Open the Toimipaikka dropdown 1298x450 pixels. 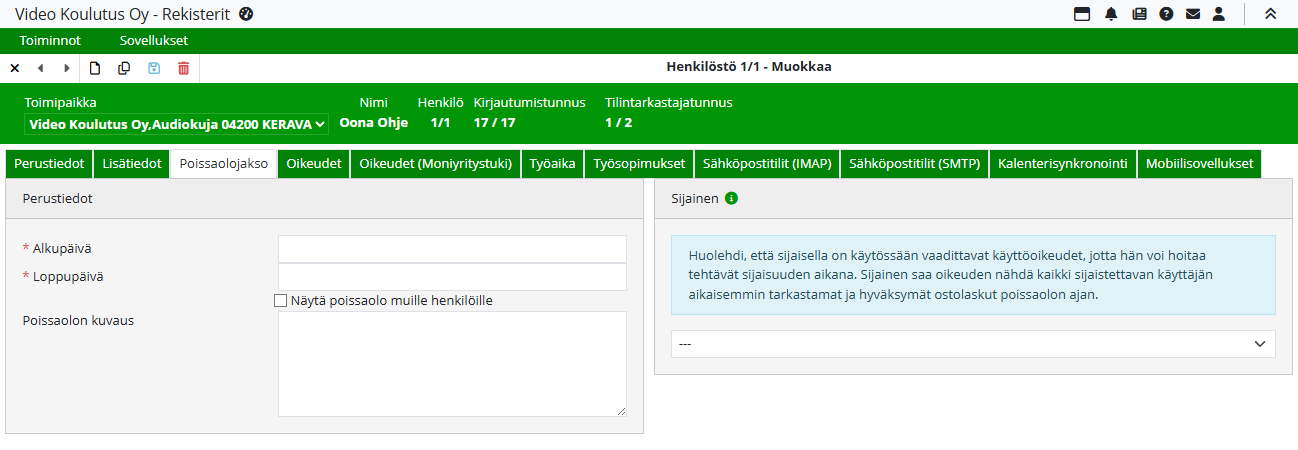point(176,124)
